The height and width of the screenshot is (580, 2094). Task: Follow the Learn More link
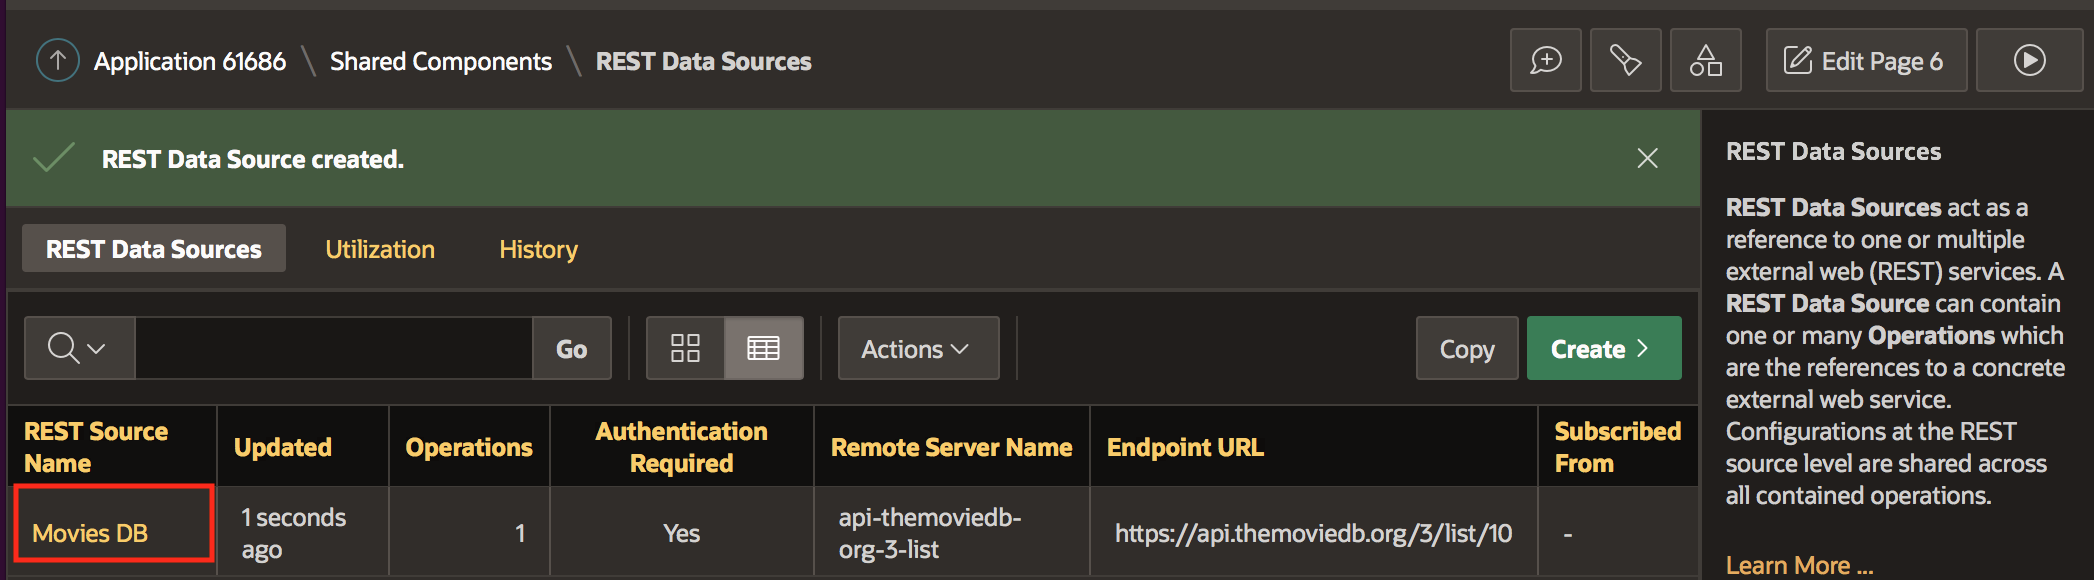coord(1799,565)
